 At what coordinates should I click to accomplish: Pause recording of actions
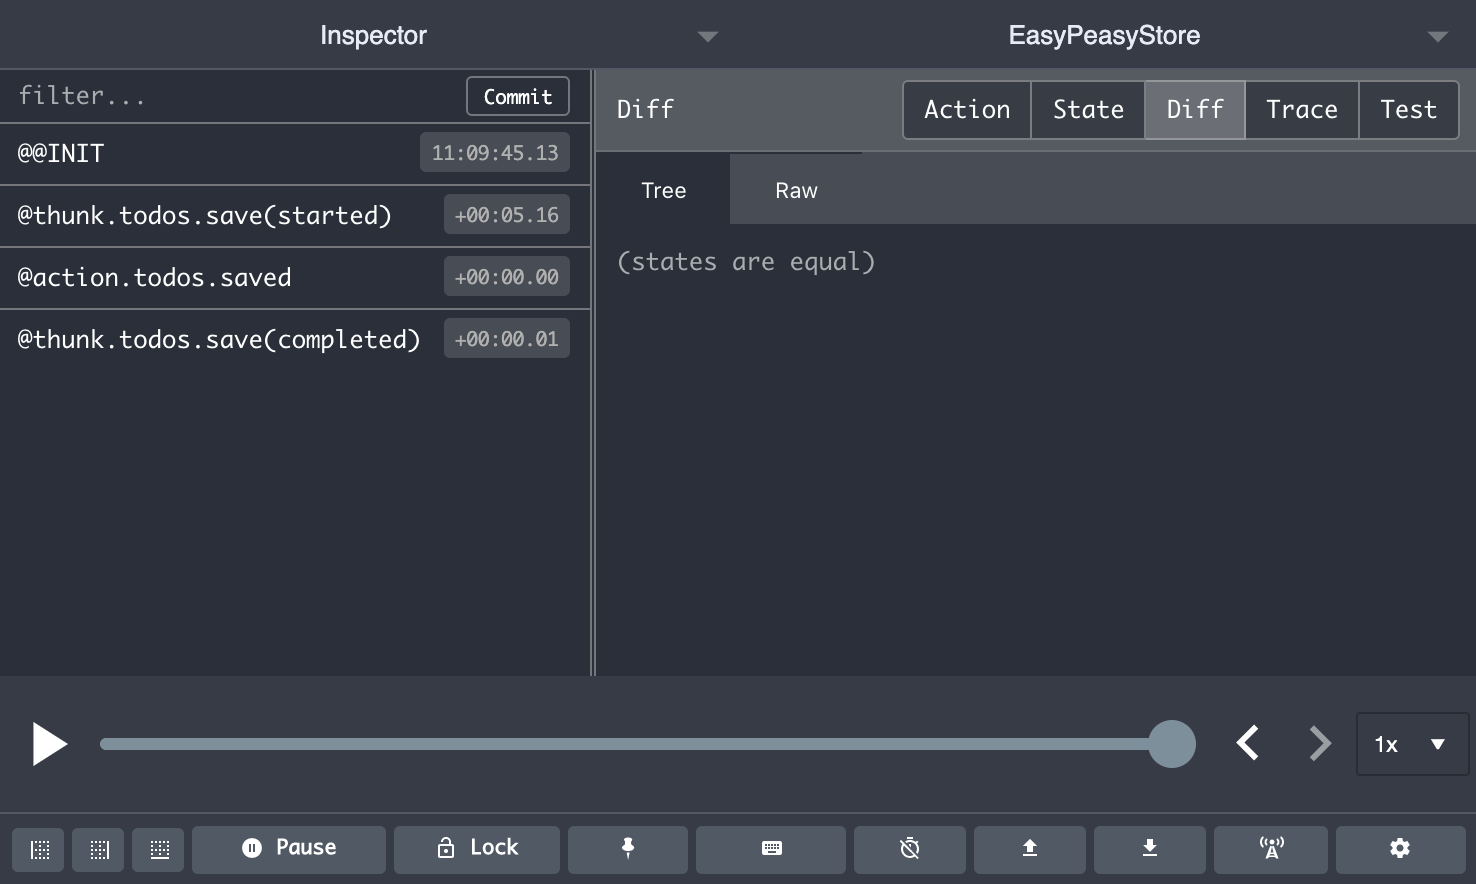point(289,849)
